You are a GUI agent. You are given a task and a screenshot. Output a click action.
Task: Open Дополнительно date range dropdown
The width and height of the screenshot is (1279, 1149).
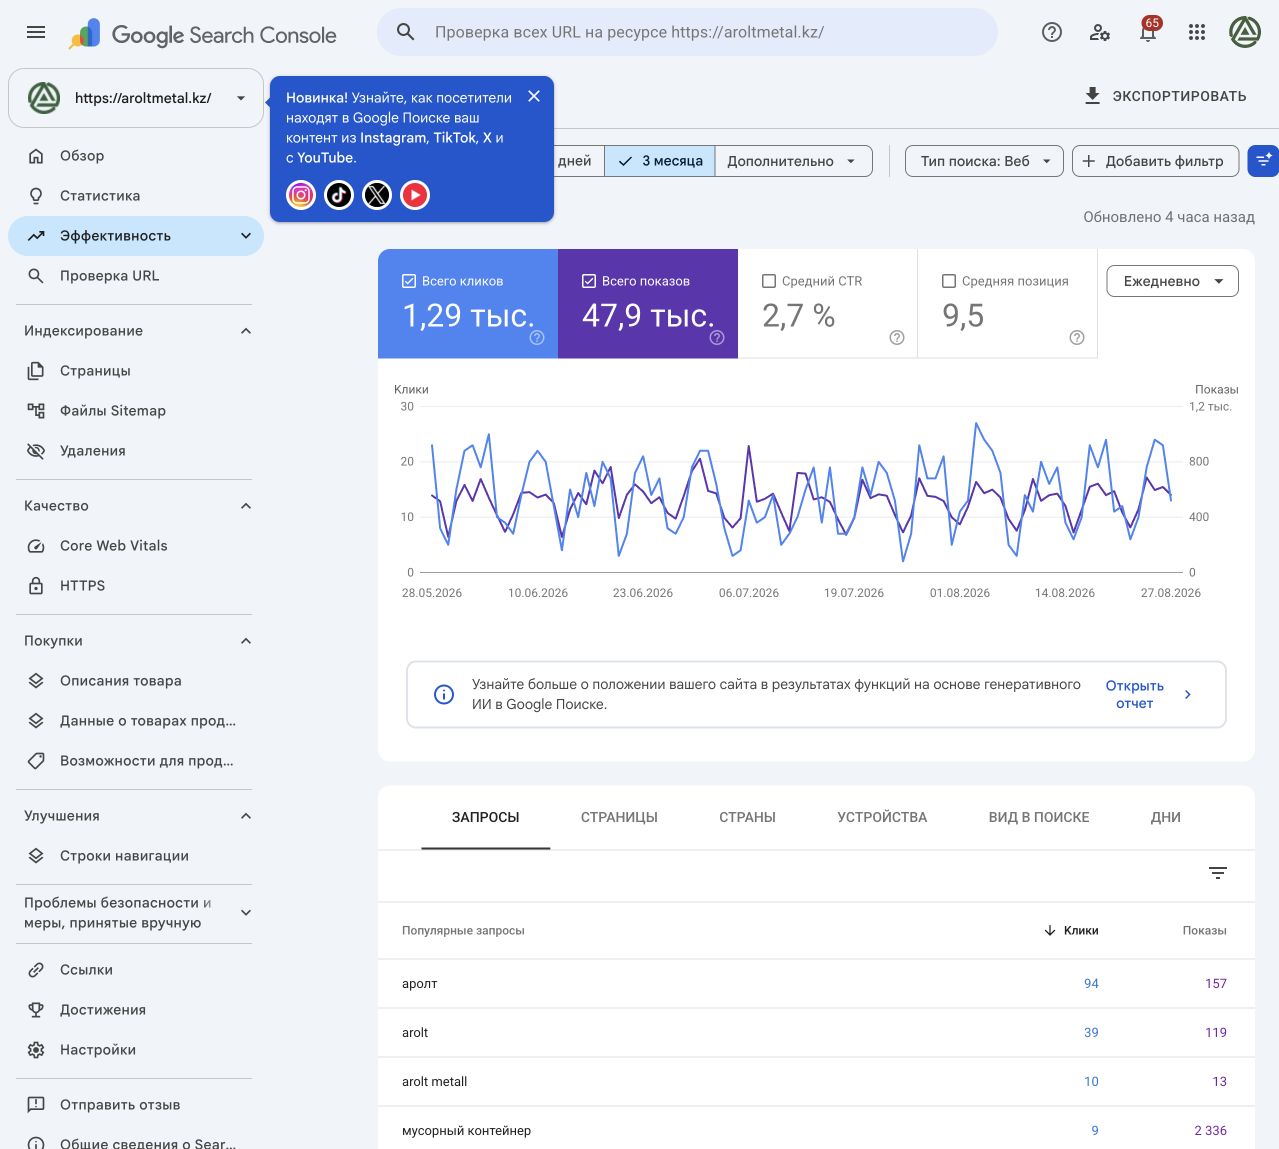tap(793, 161)
